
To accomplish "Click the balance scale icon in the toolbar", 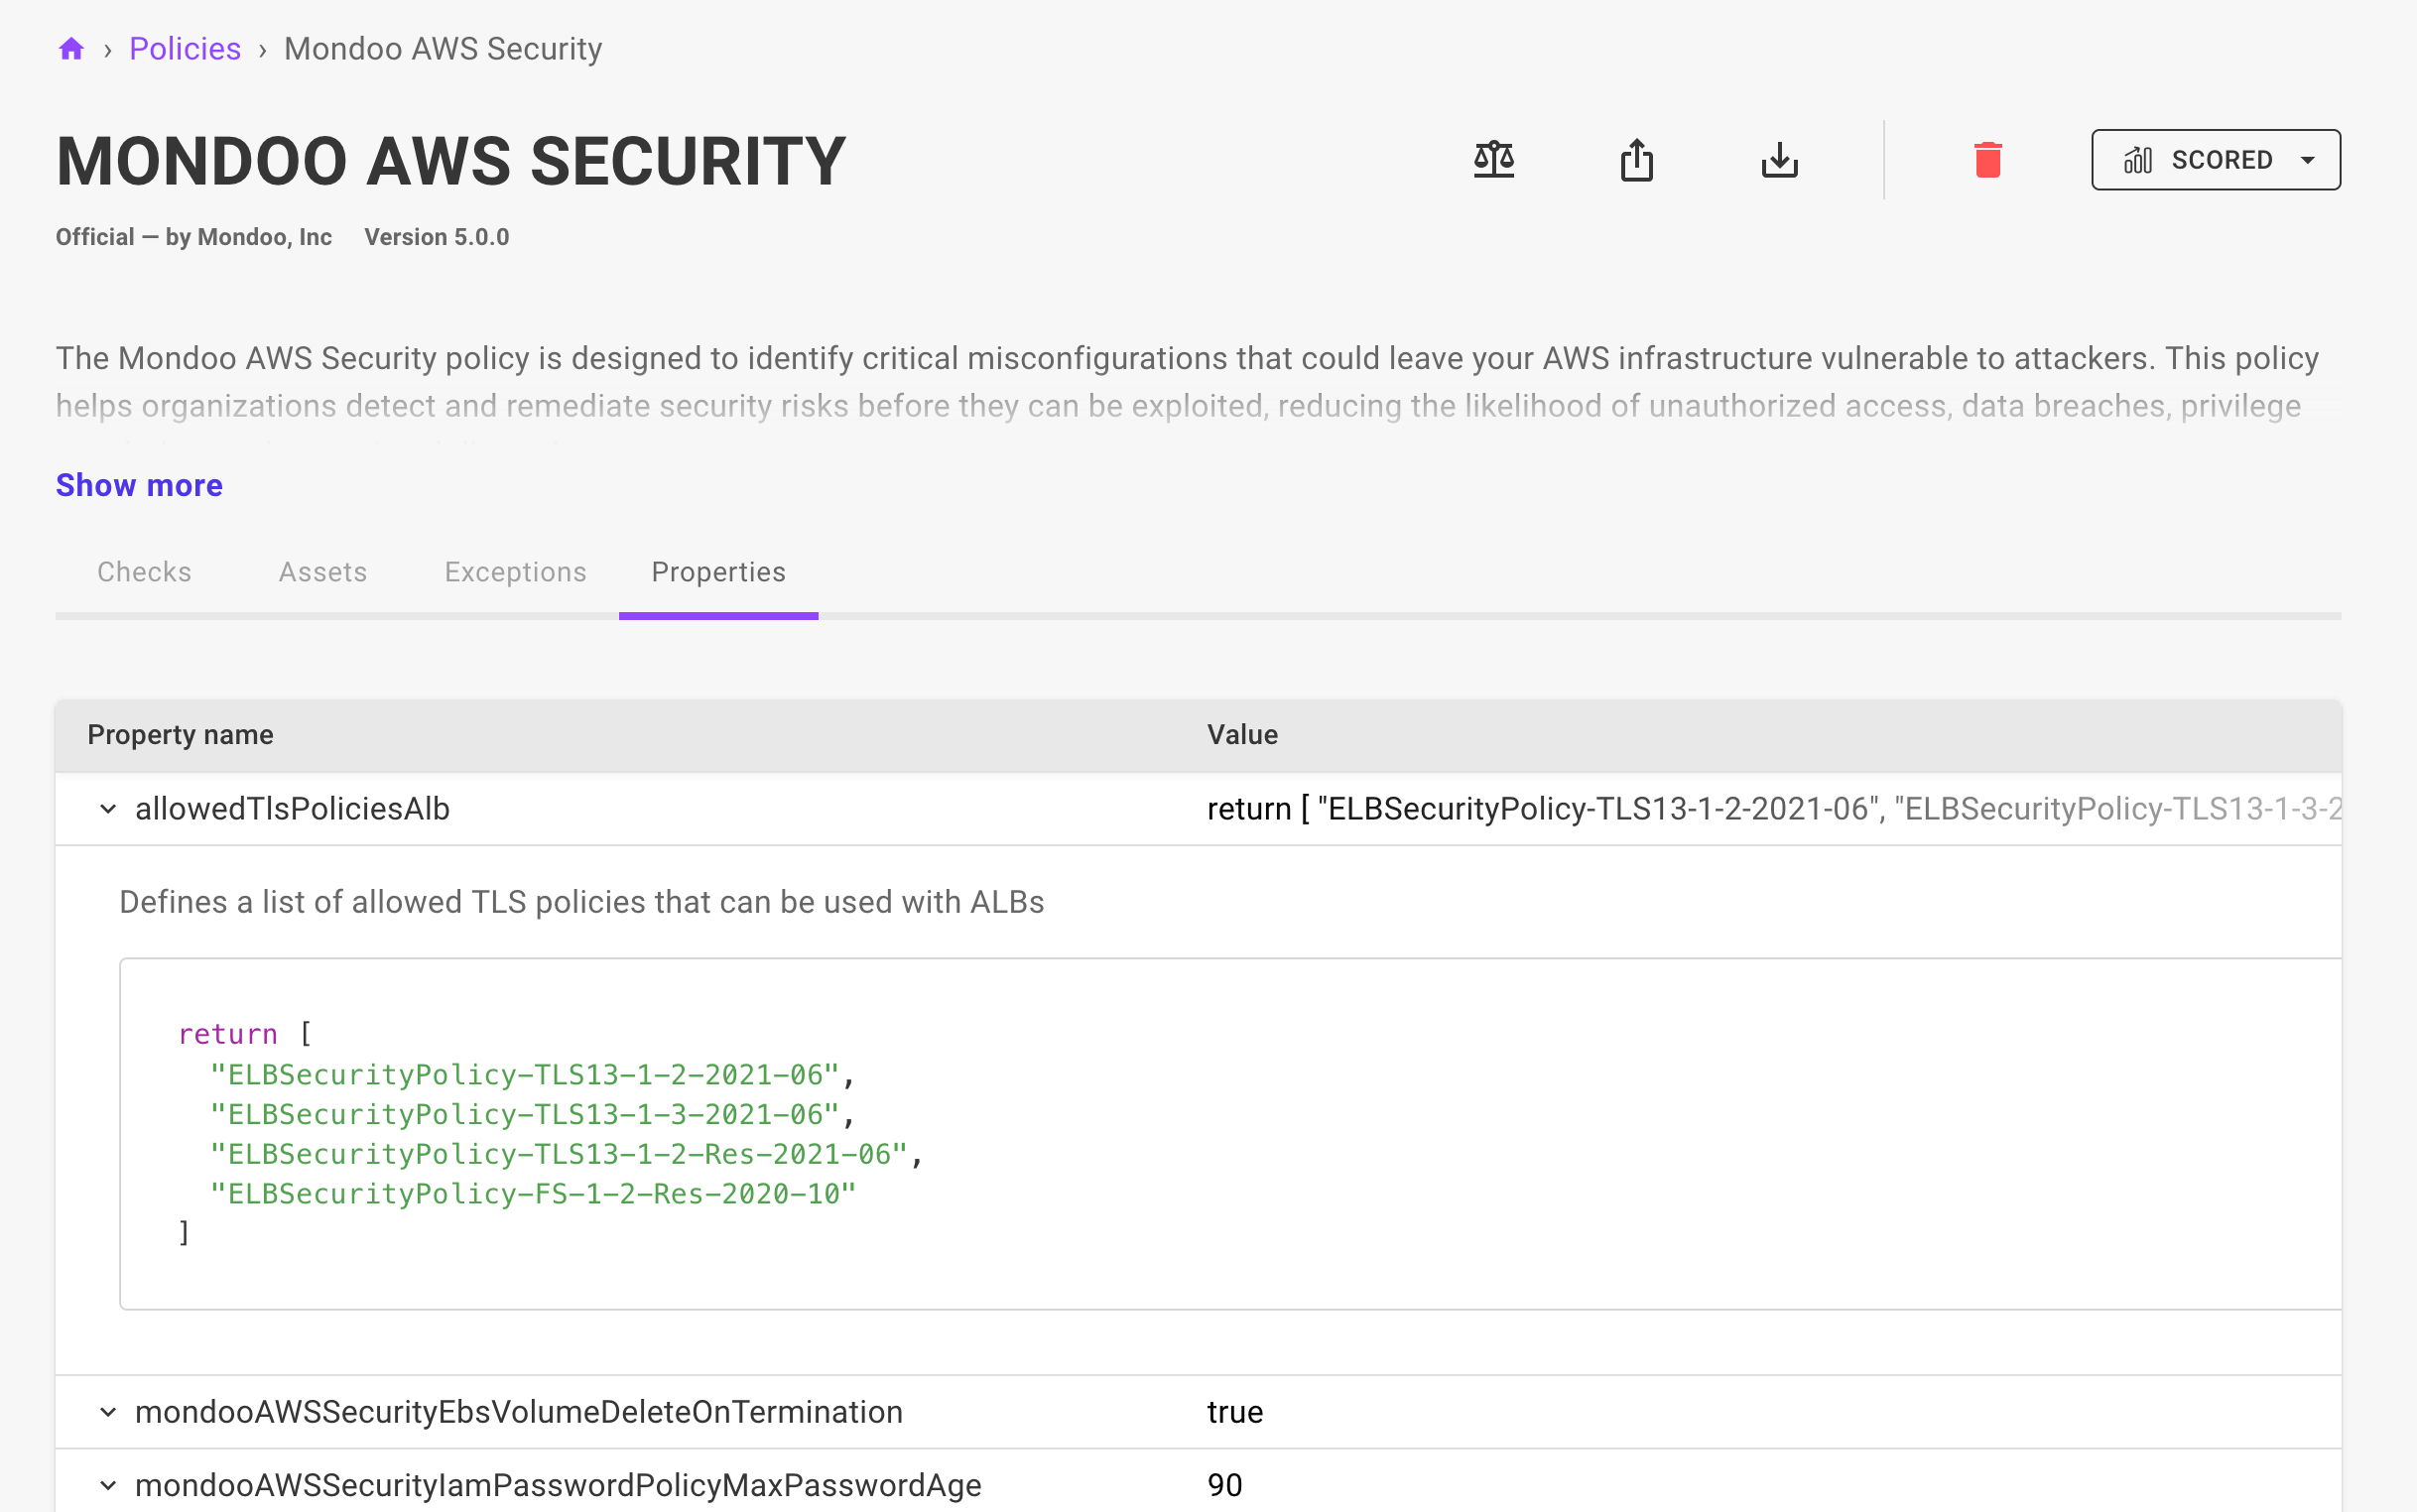I will pos(1493,159).
